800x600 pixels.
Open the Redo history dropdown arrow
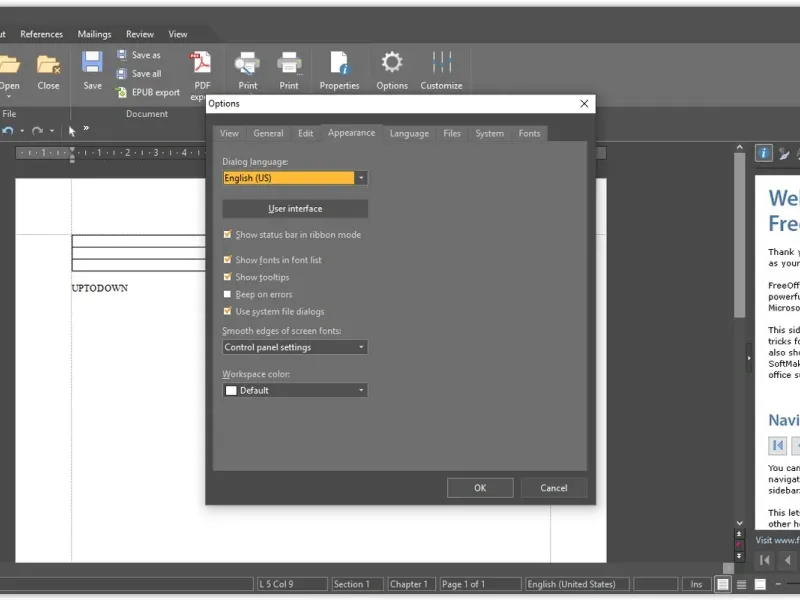pos(52,131)
